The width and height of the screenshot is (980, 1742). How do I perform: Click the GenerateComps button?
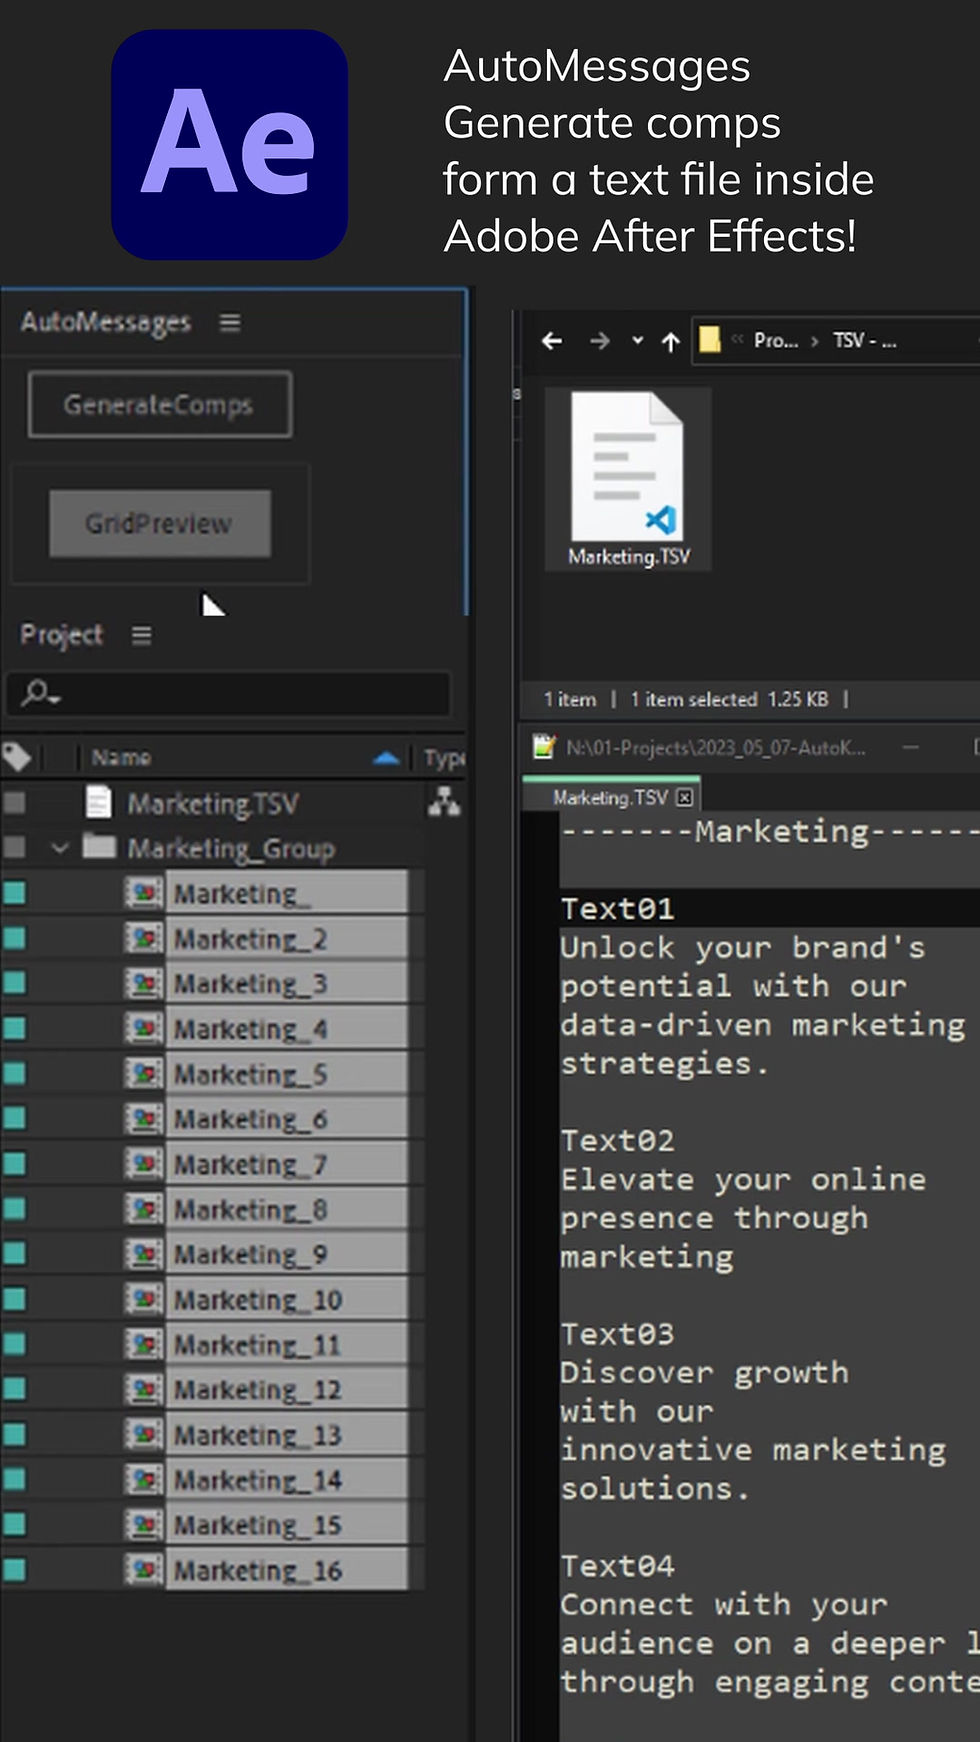click(x=160, y=404)
